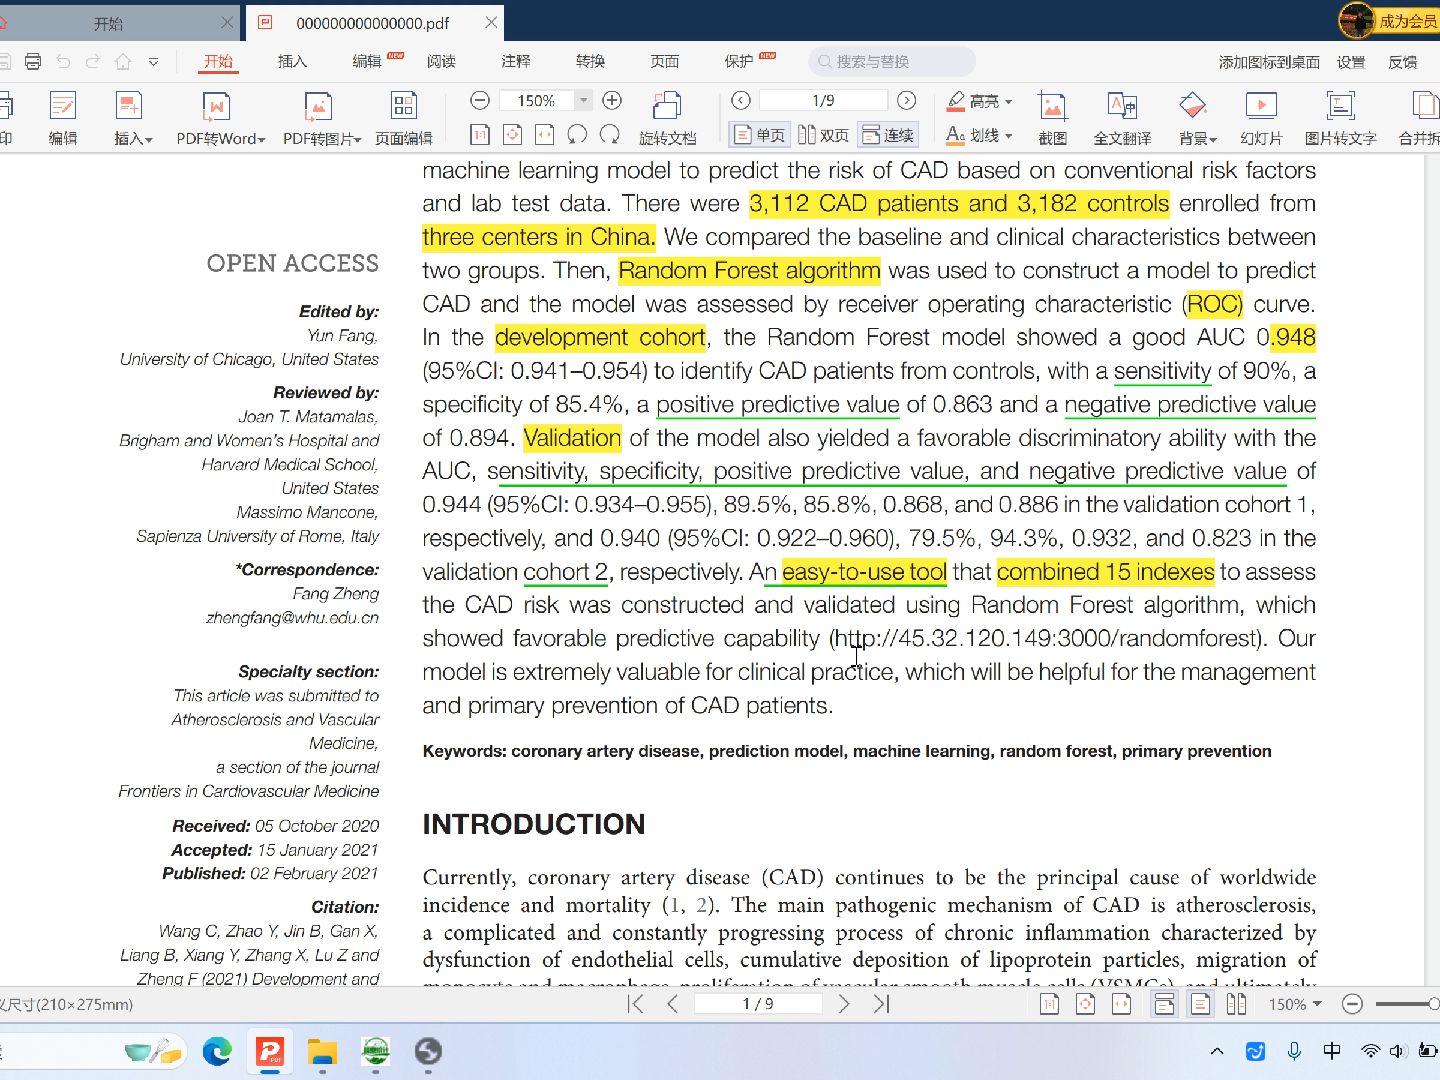
Task: Click the fit page icon in ribbon
Action: (512, 134)
